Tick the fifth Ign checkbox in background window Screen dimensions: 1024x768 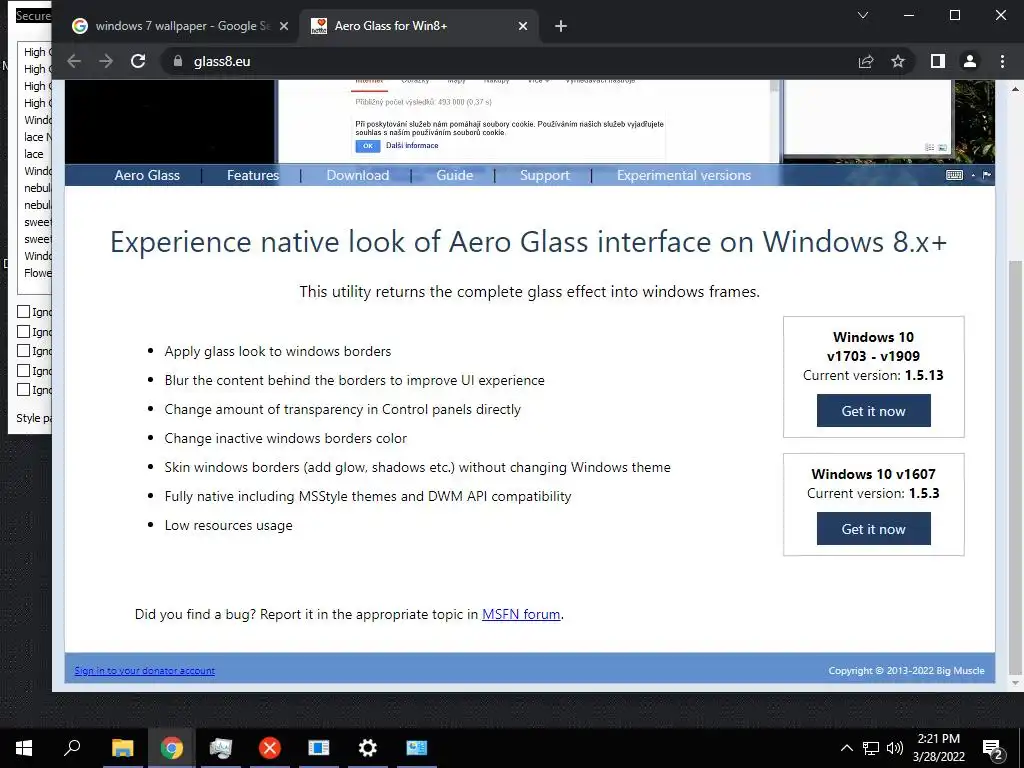tap(24, 390)
